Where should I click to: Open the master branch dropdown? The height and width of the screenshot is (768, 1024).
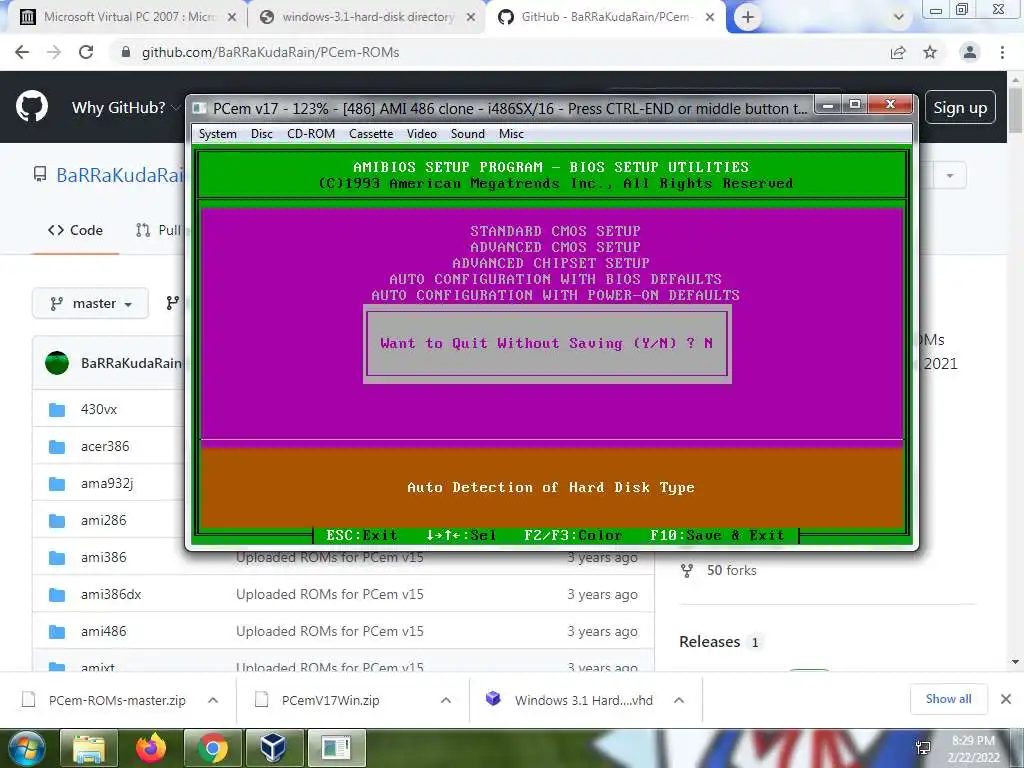(91, 304)
